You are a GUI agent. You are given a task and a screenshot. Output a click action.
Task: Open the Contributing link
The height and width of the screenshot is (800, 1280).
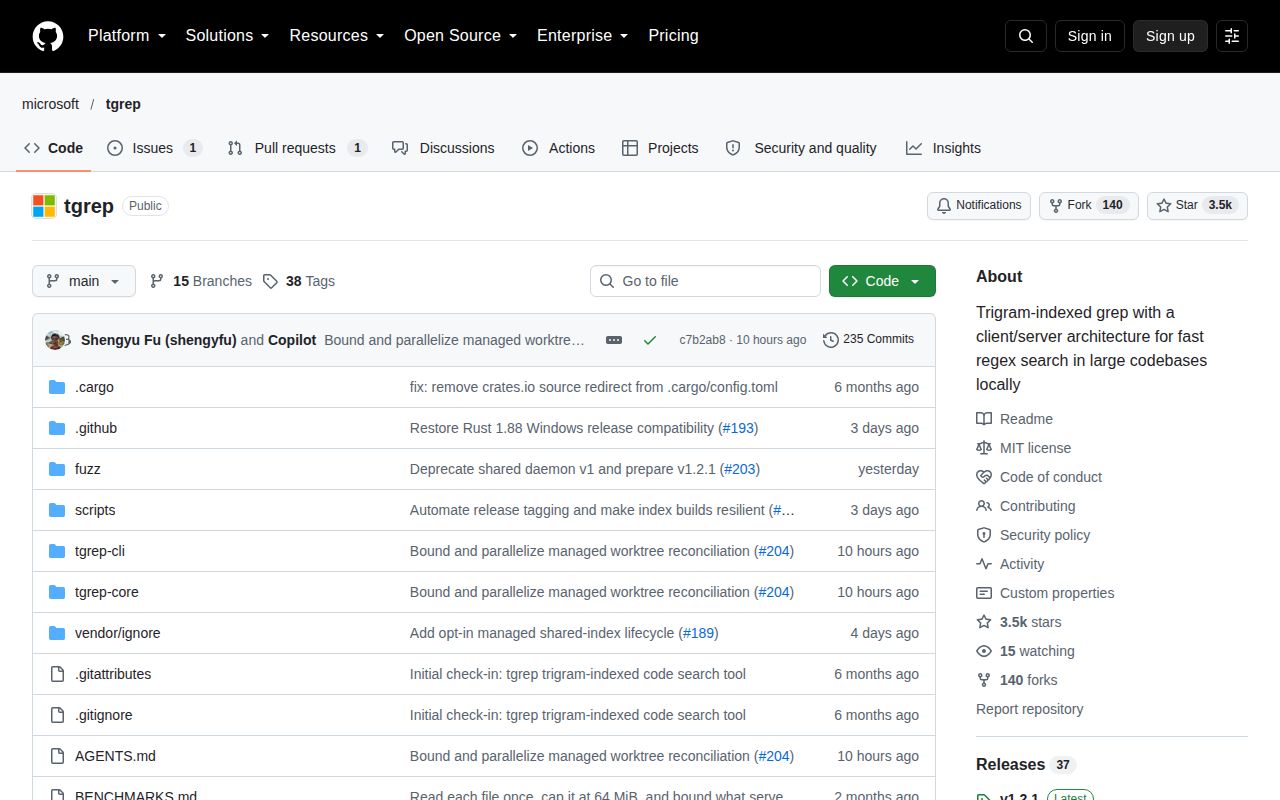1026,506
